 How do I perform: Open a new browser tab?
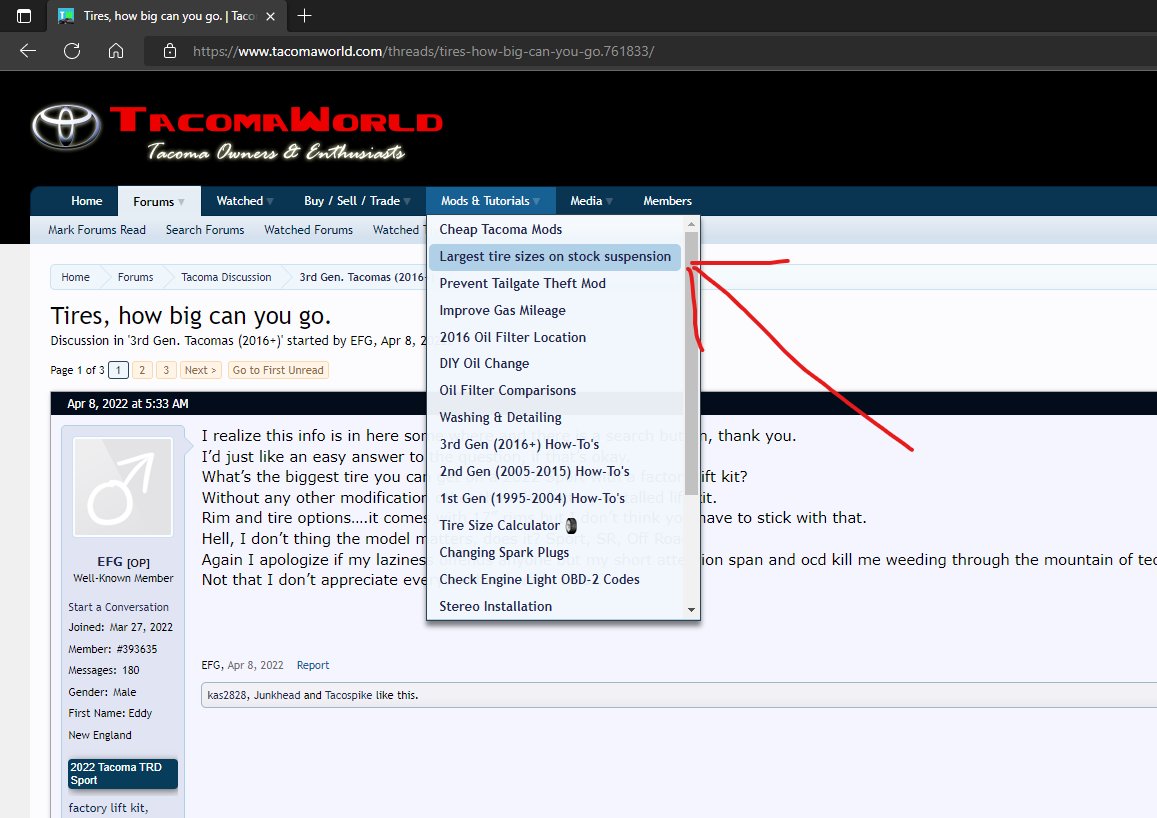(304, 15)
